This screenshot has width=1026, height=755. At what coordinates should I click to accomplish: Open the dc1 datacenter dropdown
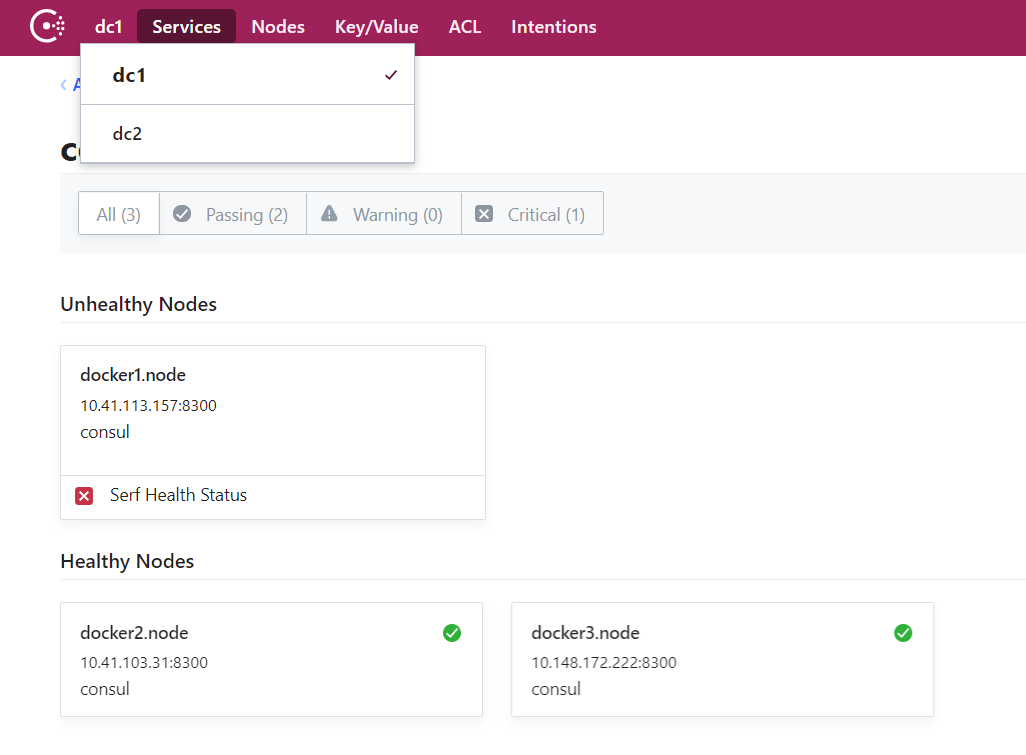pyautogui.click(x=109, y=27)
